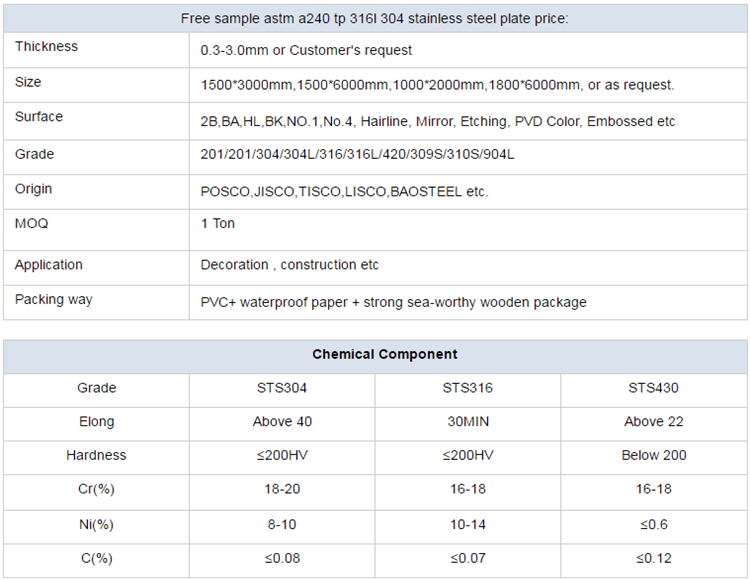Click the Size value listing sheet dimensions
Viewport: 750px width, 580px height.
437,85
